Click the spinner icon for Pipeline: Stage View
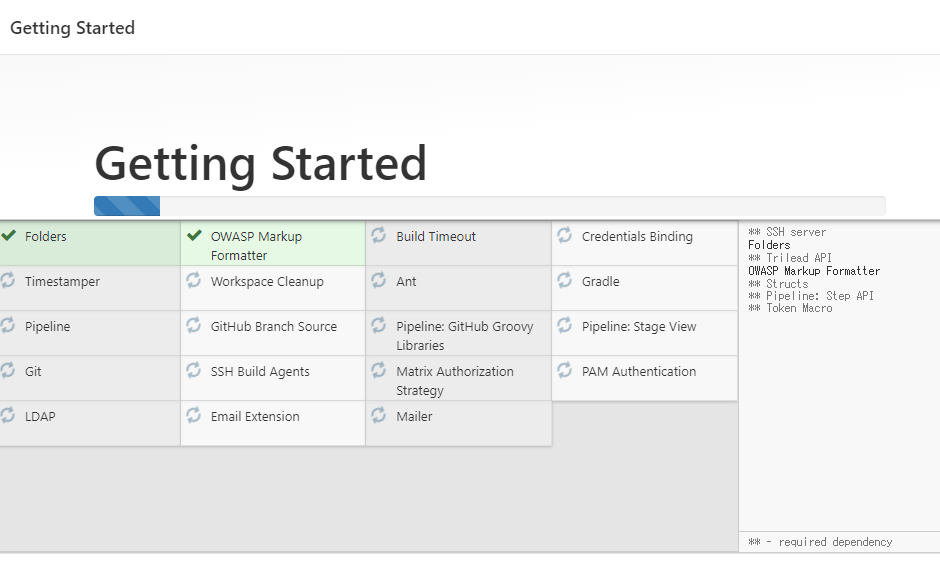The image size is (940, 570). point(564,325)
